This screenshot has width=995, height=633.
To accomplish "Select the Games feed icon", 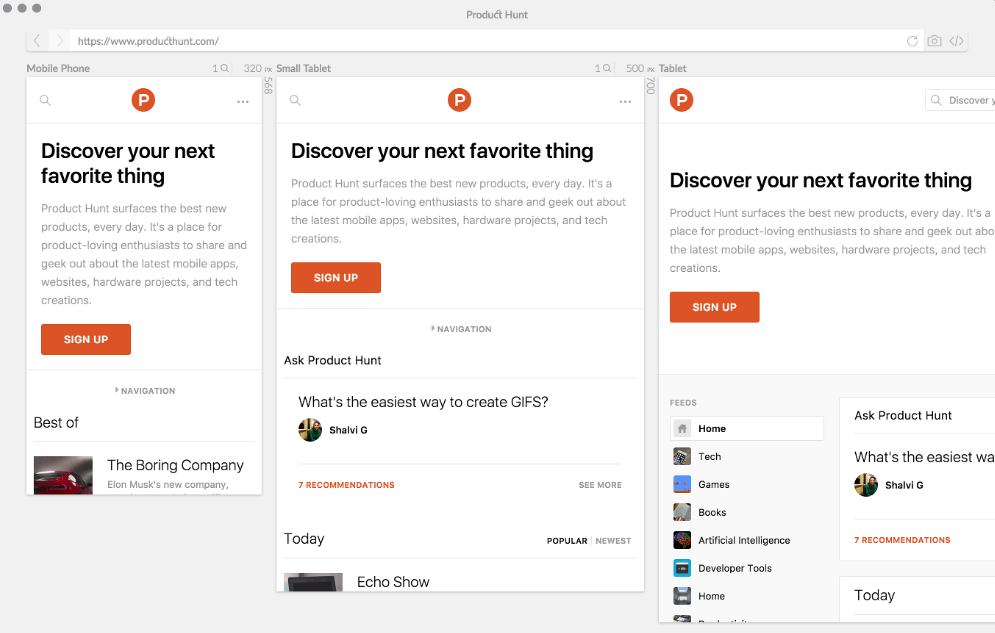I will click(x=682, y=484).
